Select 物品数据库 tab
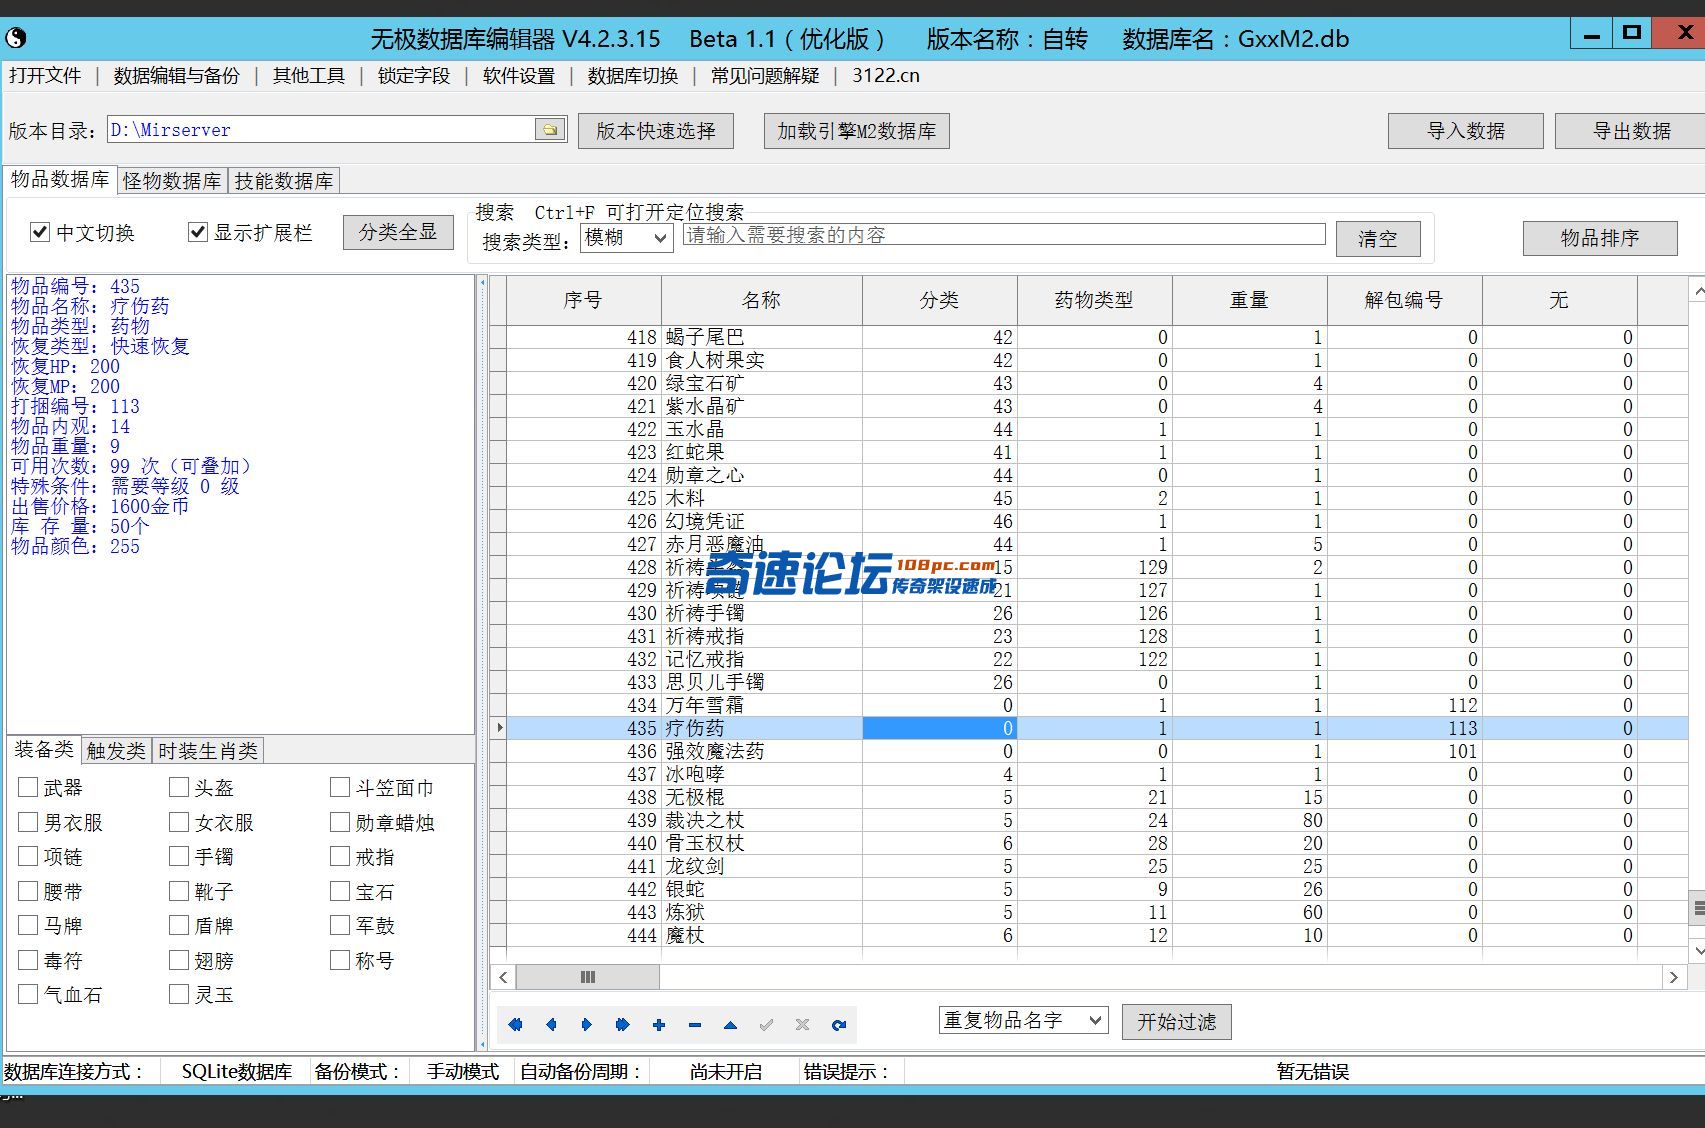 tap(60, 179)
